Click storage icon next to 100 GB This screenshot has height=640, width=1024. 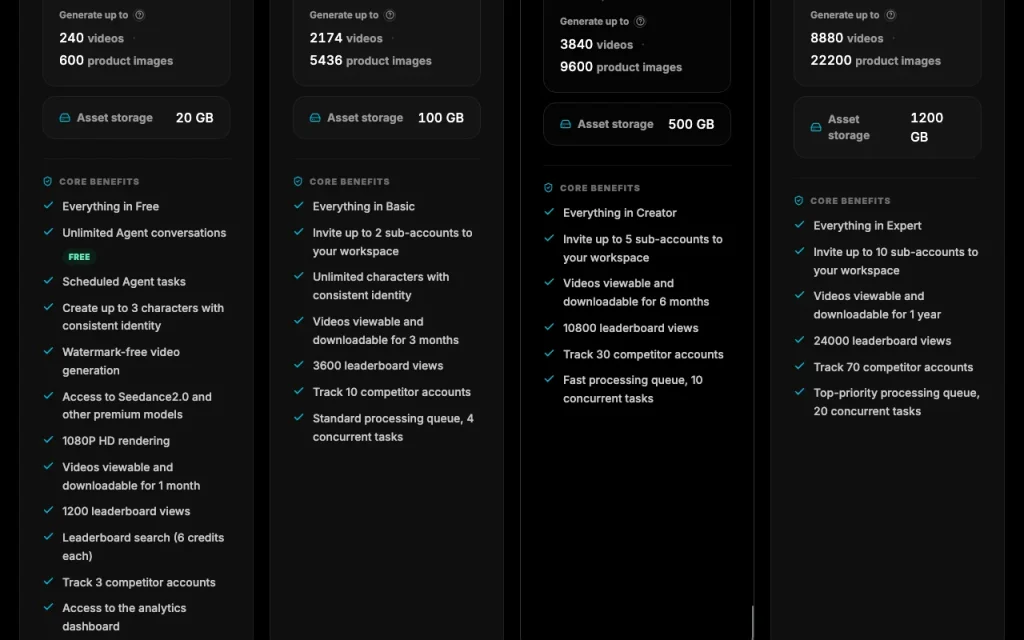point(315,118)
